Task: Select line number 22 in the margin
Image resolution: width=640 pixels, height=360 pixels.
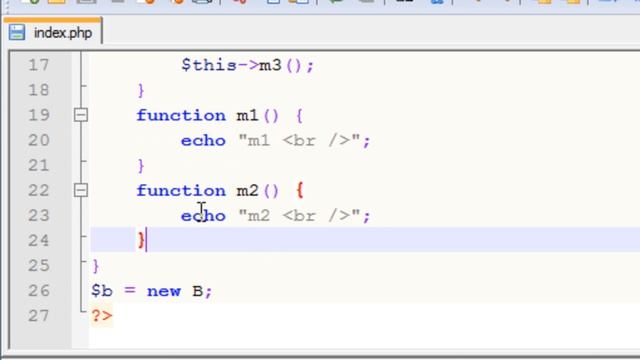Action: [39, 190]
